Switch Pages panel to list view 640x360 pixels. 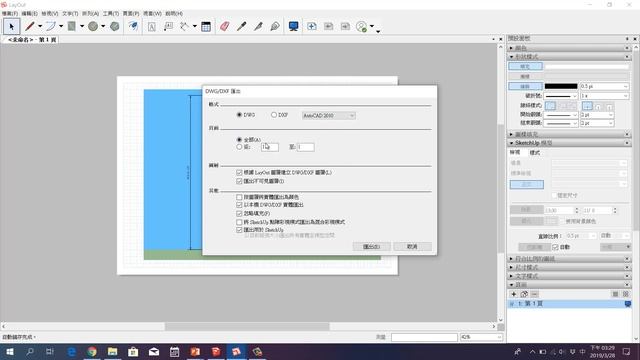pyautogui.click(x=616, y=294)
